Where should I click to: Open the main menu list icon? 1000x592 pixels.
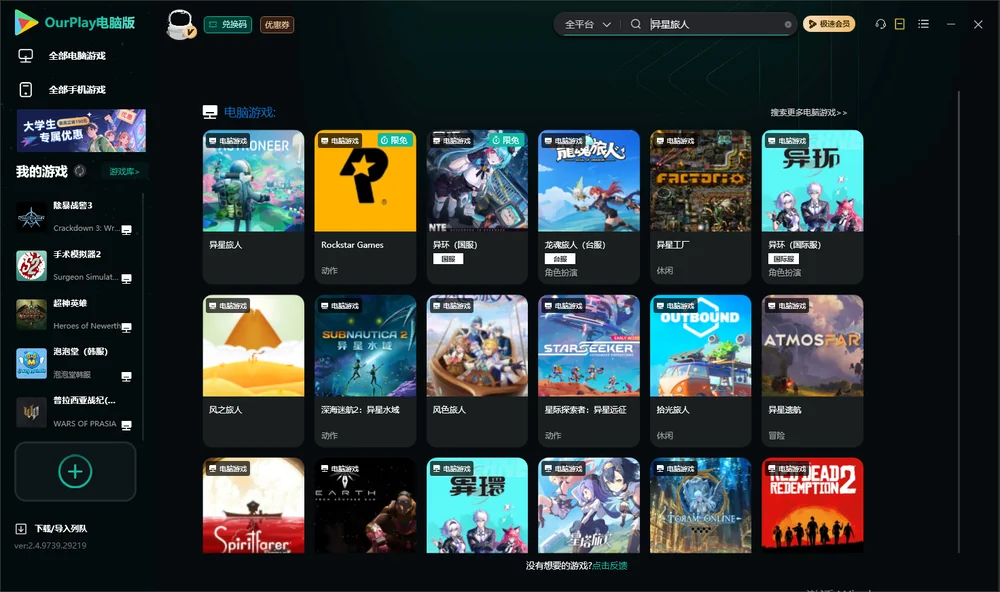point(923,24)
